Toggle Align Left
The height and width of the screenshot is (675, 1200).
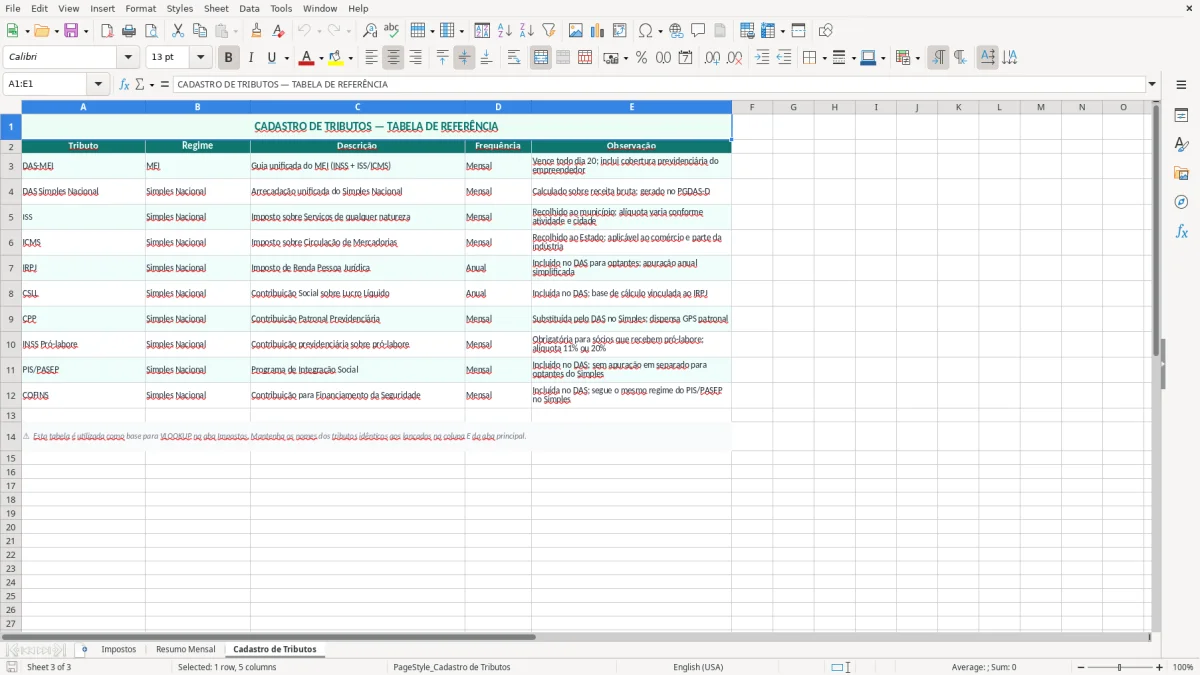pos(371,58)
